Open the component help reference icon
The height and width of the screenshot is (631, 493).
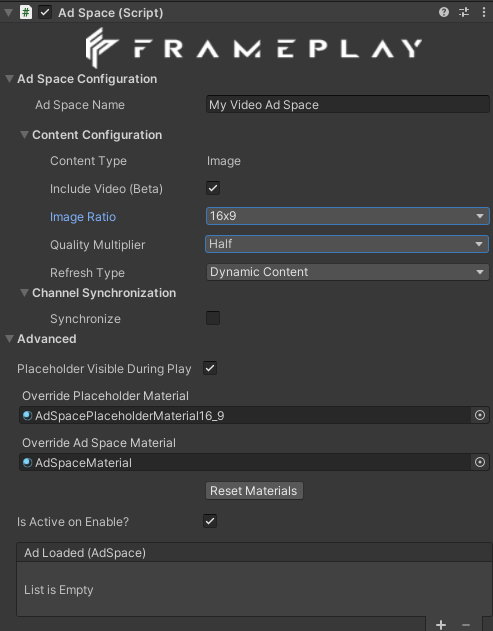tap(443, 12)
